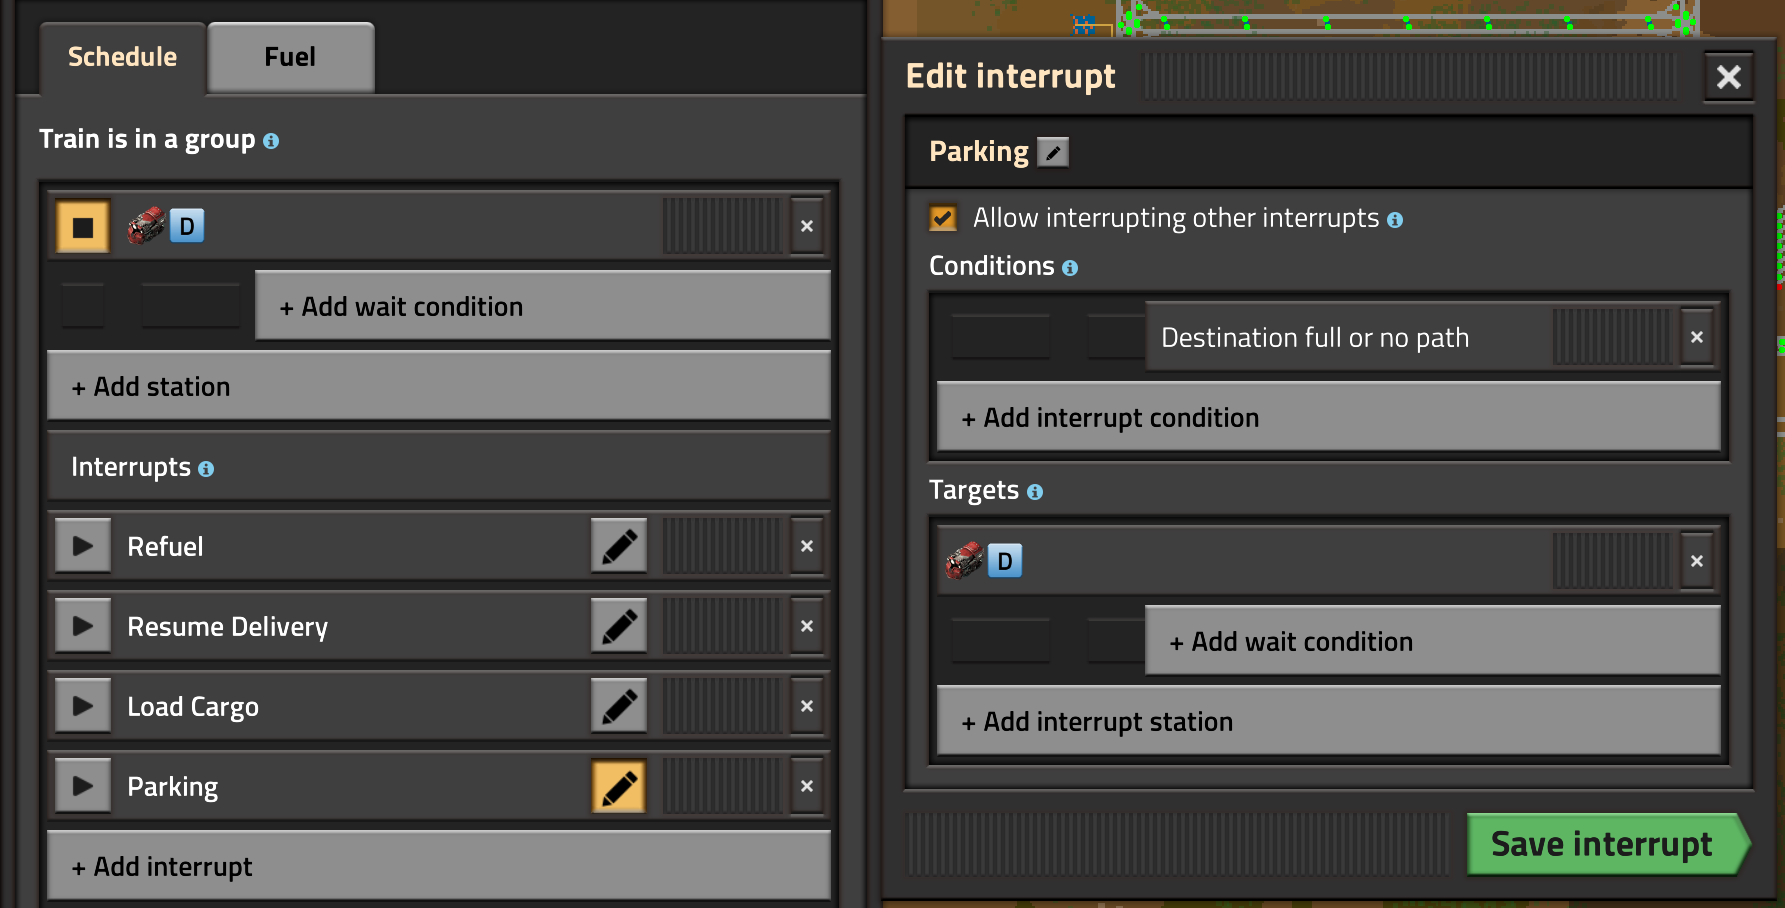This screenshot has height=908, width=1785.
Task: Open the Add station selector
Action: [438, 386]
